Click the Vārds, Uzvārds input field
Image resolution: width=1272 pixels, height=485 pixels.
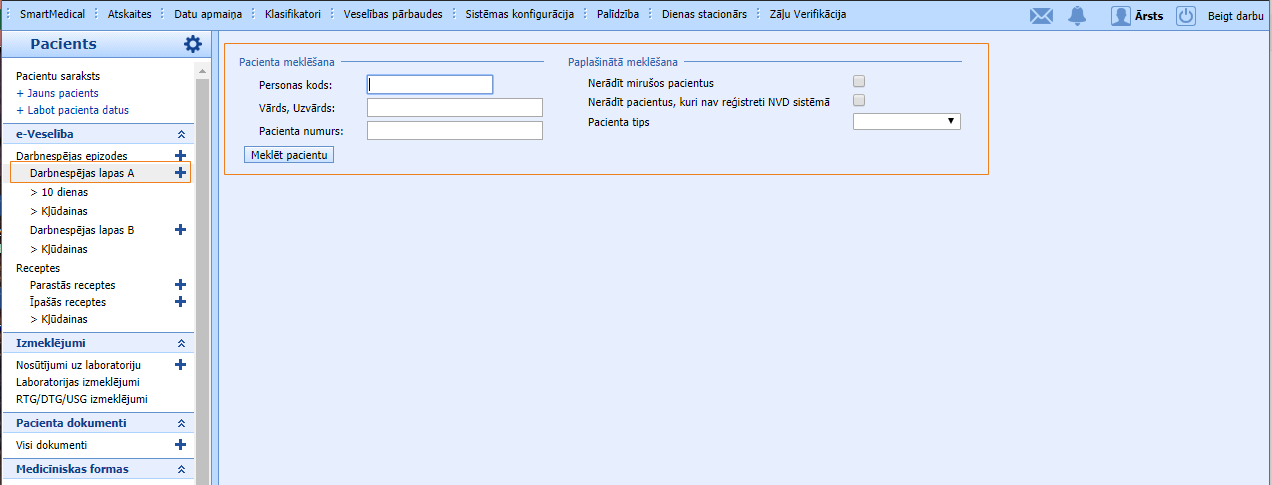coord(454,107)
